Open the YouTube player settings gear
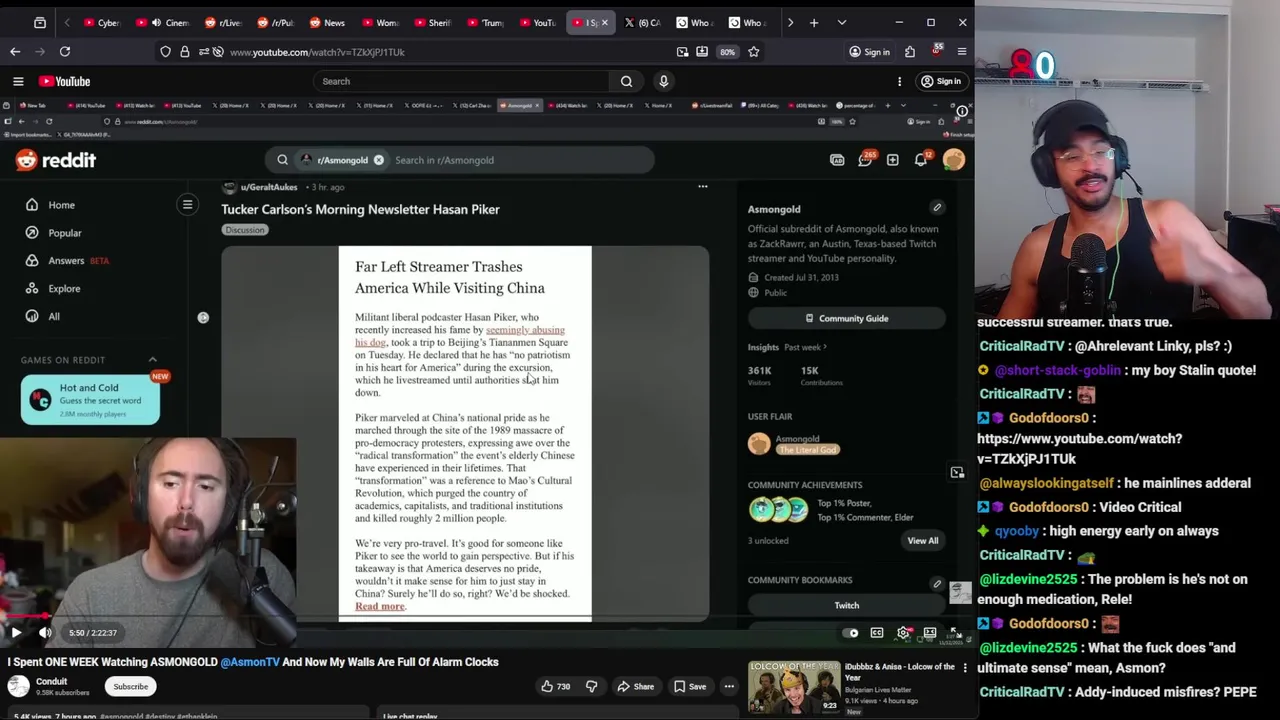 tap(904, 632)
